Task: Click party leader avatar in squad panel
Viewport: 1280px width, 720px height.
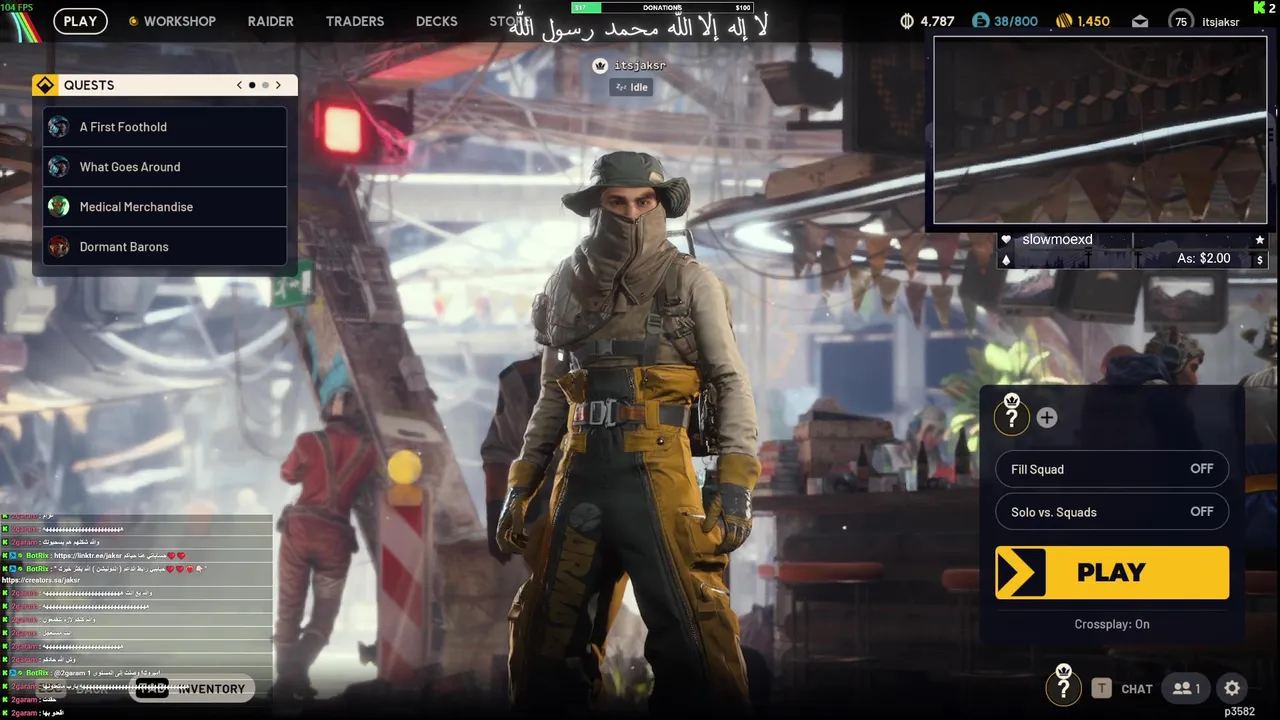Action: click(x=1011, y=415)
